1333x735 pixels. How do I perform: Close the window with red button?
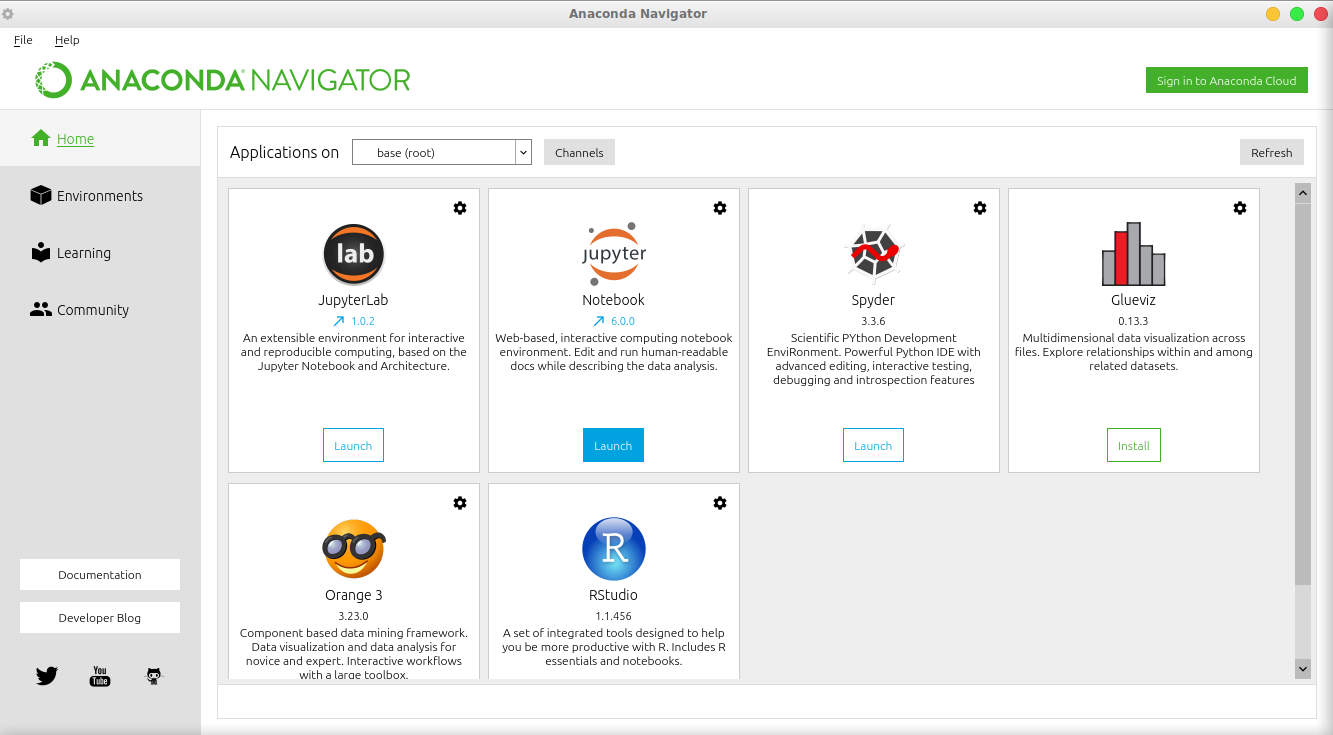pyautogui.click(x=1321, y=14)
